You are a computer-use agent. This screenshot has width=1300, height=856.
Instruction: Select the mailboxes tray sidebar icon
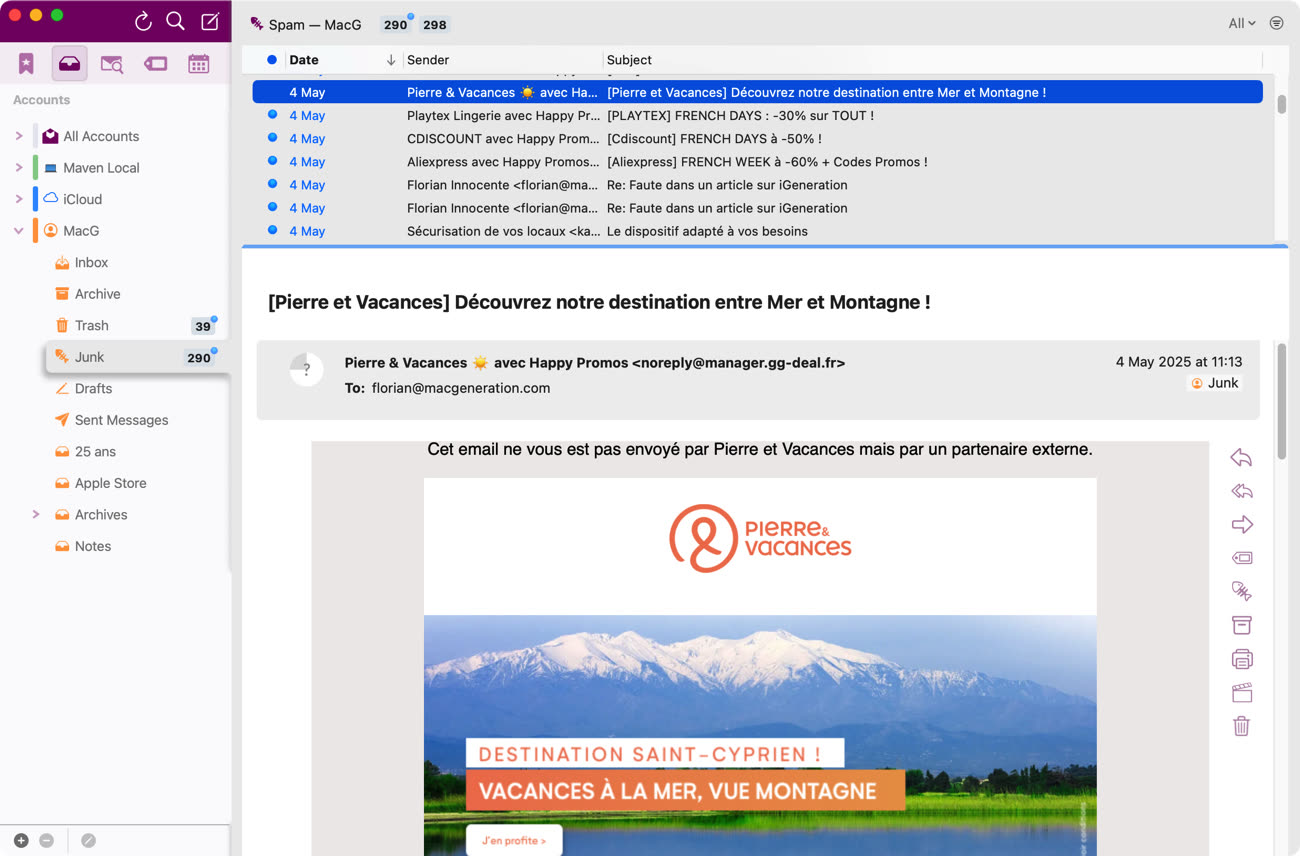(x=69, y=64)
